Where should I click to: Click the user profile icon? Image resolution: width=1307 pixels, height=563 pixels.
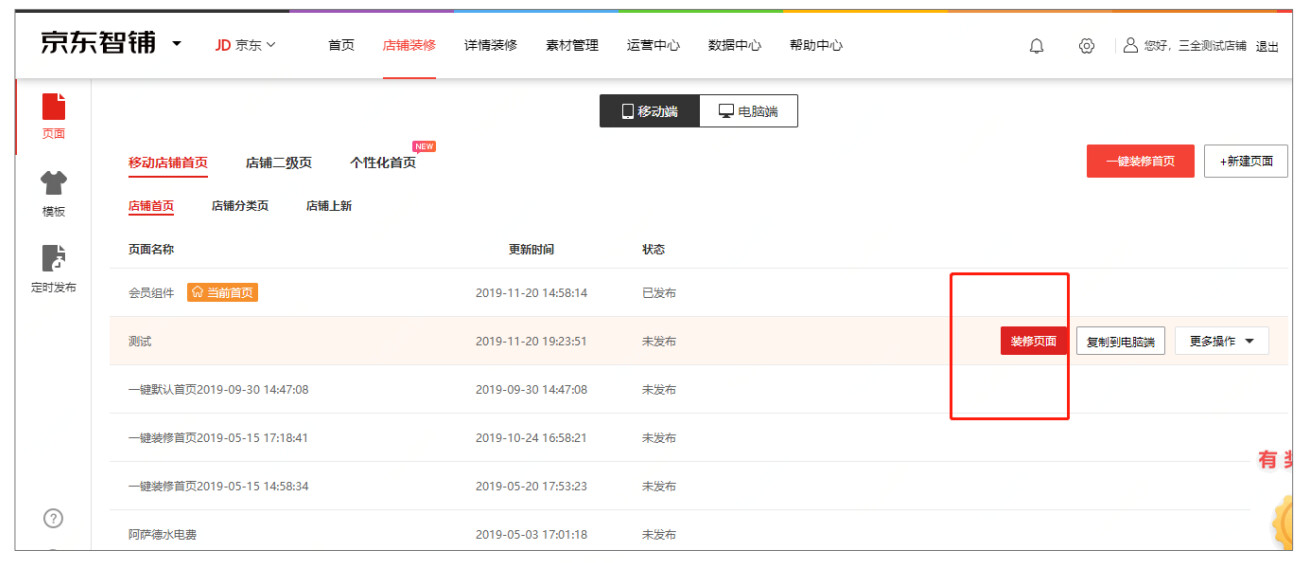[x=1130, y=45]
